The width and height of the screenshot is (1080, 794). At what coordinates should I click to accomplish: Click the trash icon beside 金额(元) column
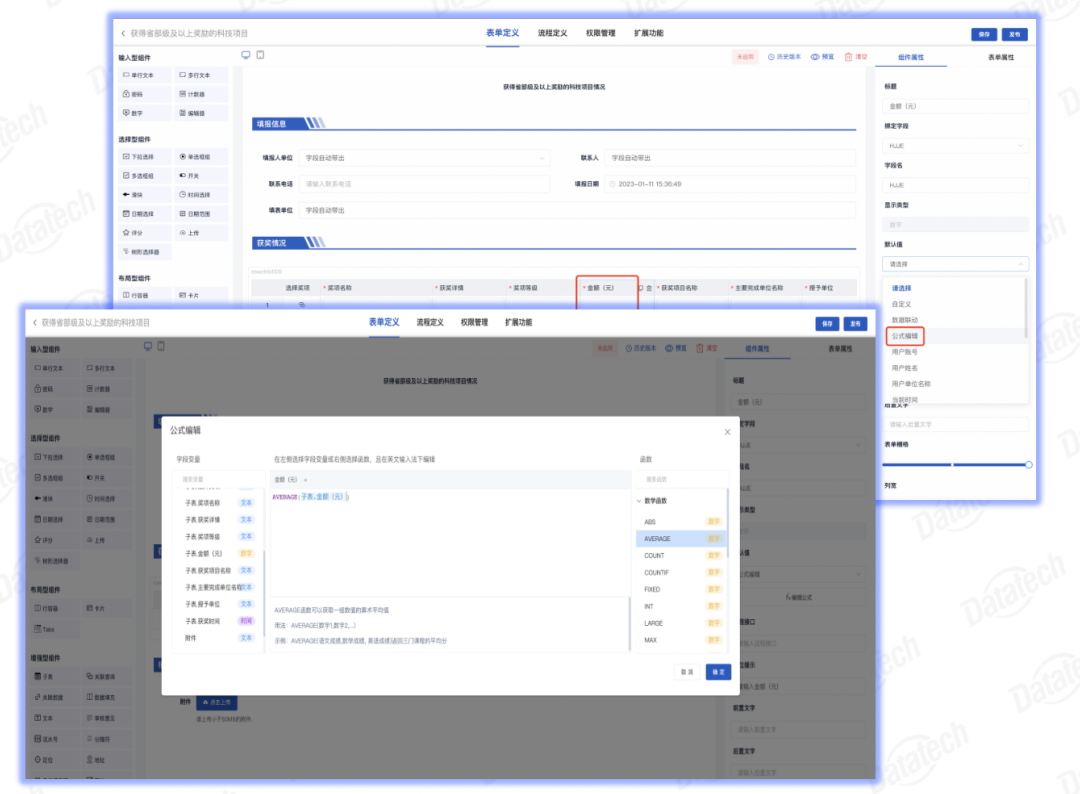coord(649,288)
